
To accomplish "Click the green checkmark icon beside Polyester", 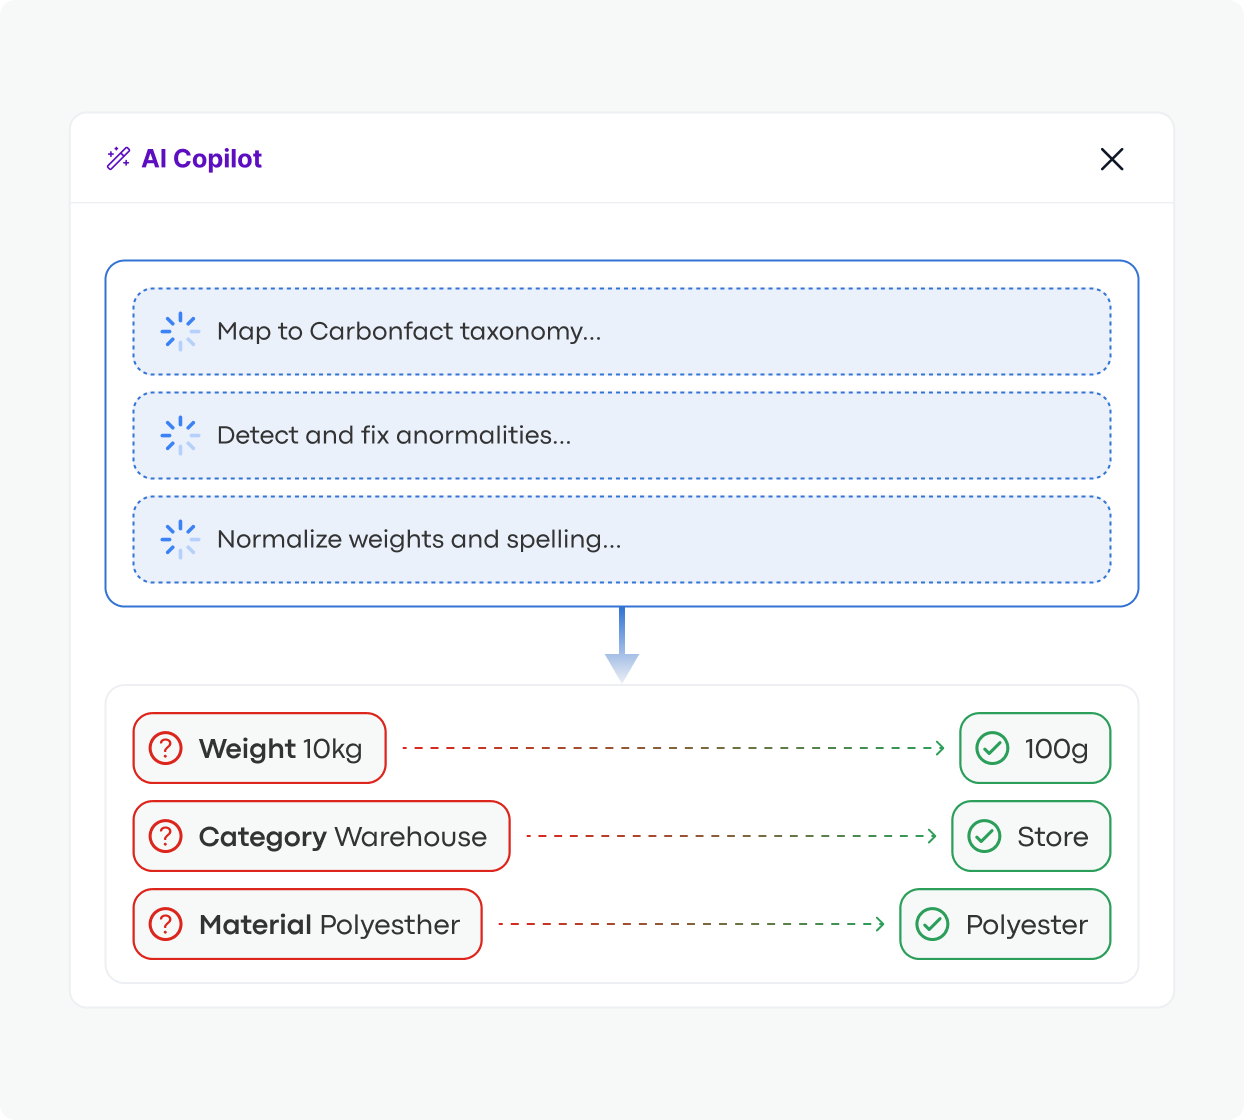I will [933, 924].
